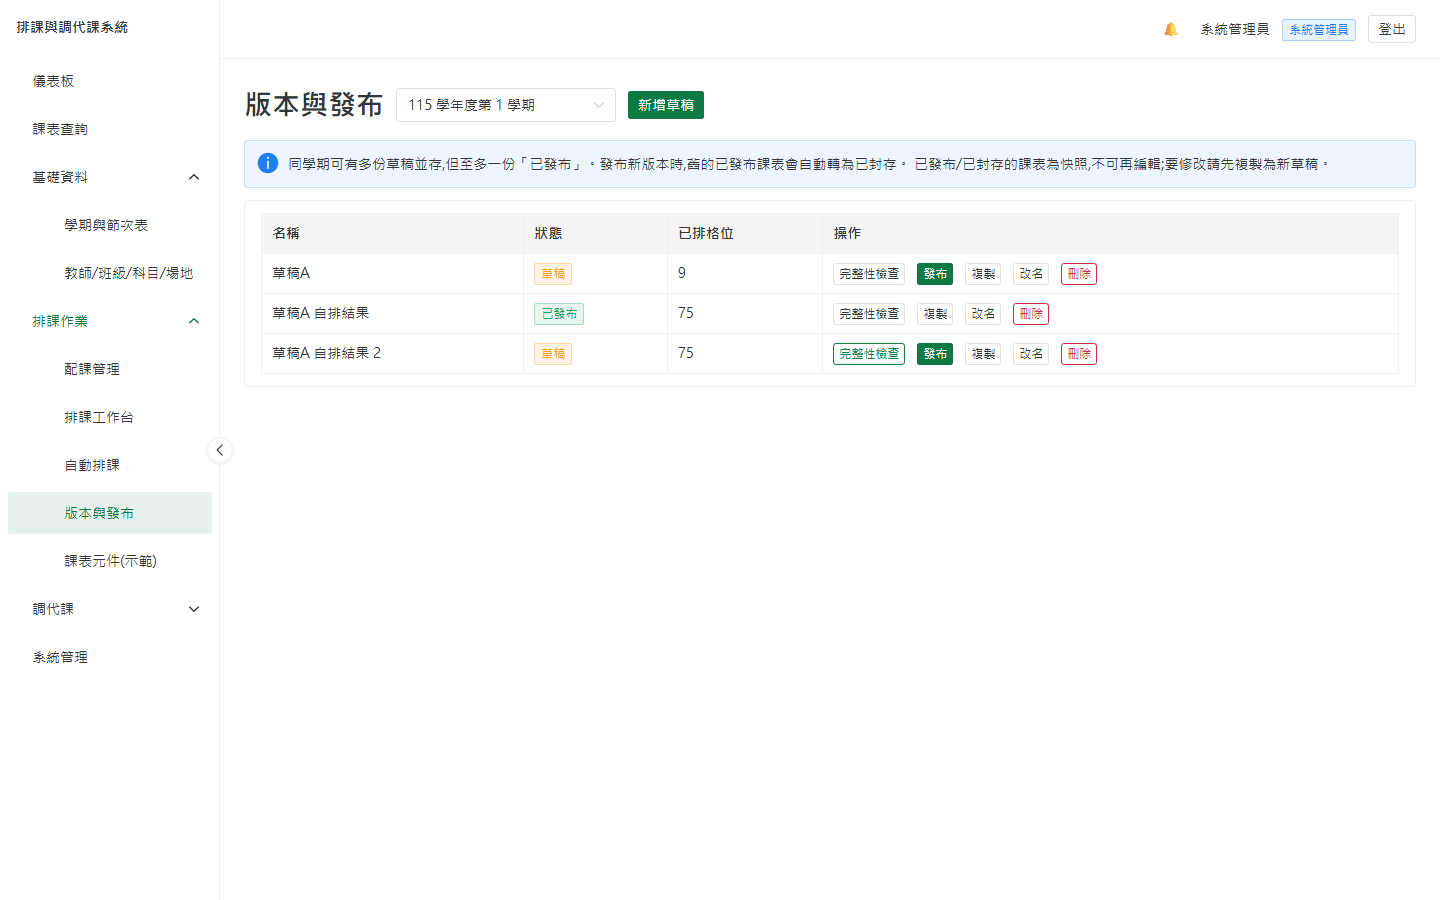Open 學期與節次表 page
Viewport: 1440px width, 900px height.
coord(110,225)
